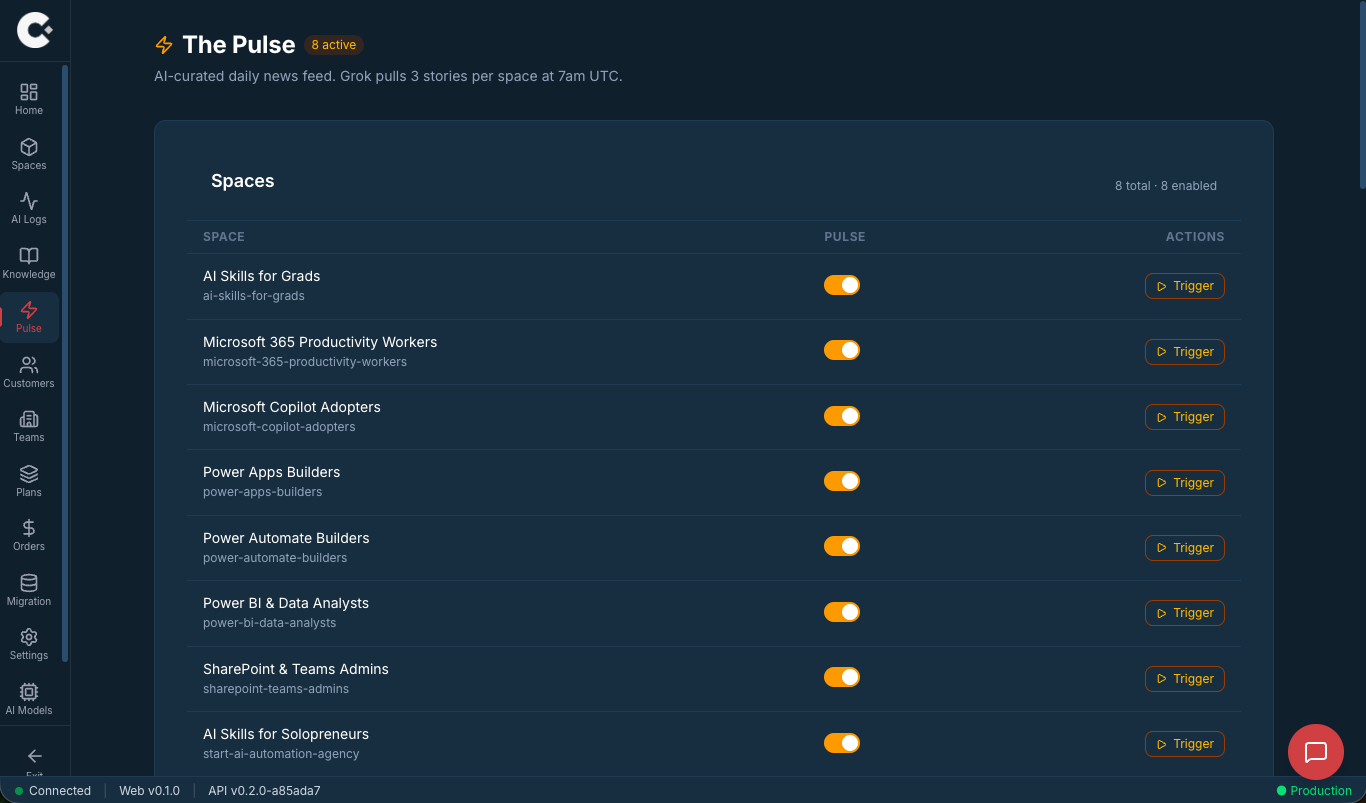Disable Pulse for SharePoint & Teams Admins
The width and height of the screenshot is (1366, 803).
[x=842, y=677]
